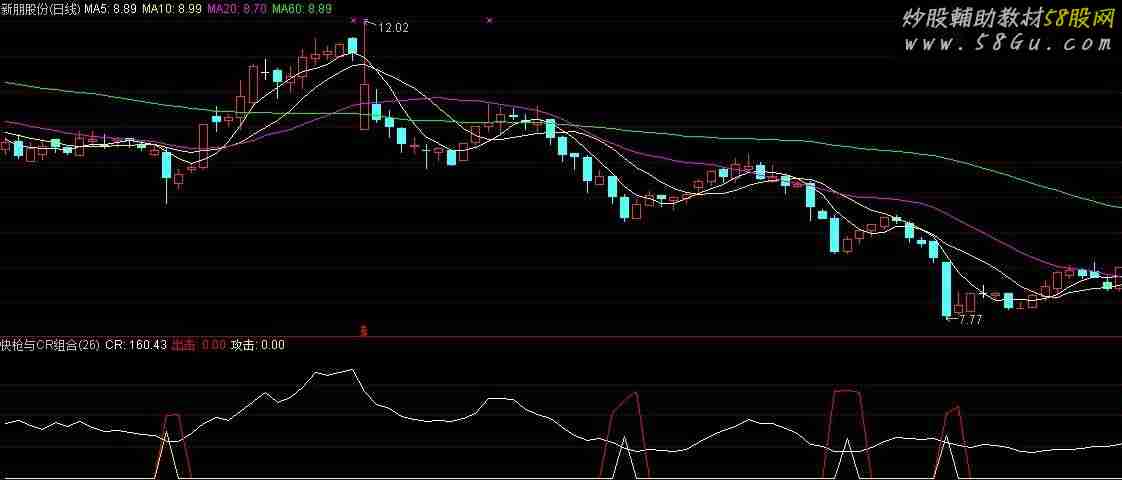The image size is (1122, 480).
Task: Select the green MA60: 8.89 label
Action: click(x=303, y=9)
